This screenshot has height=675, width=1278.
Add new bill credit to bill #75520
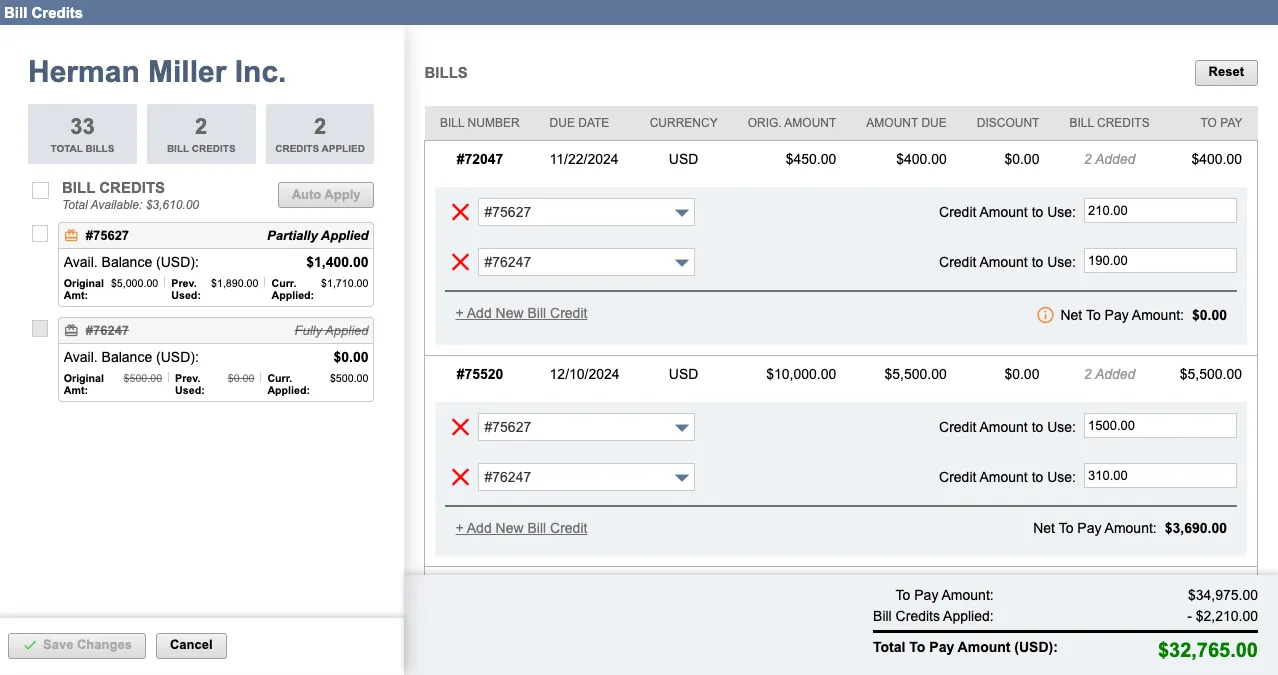521,528
